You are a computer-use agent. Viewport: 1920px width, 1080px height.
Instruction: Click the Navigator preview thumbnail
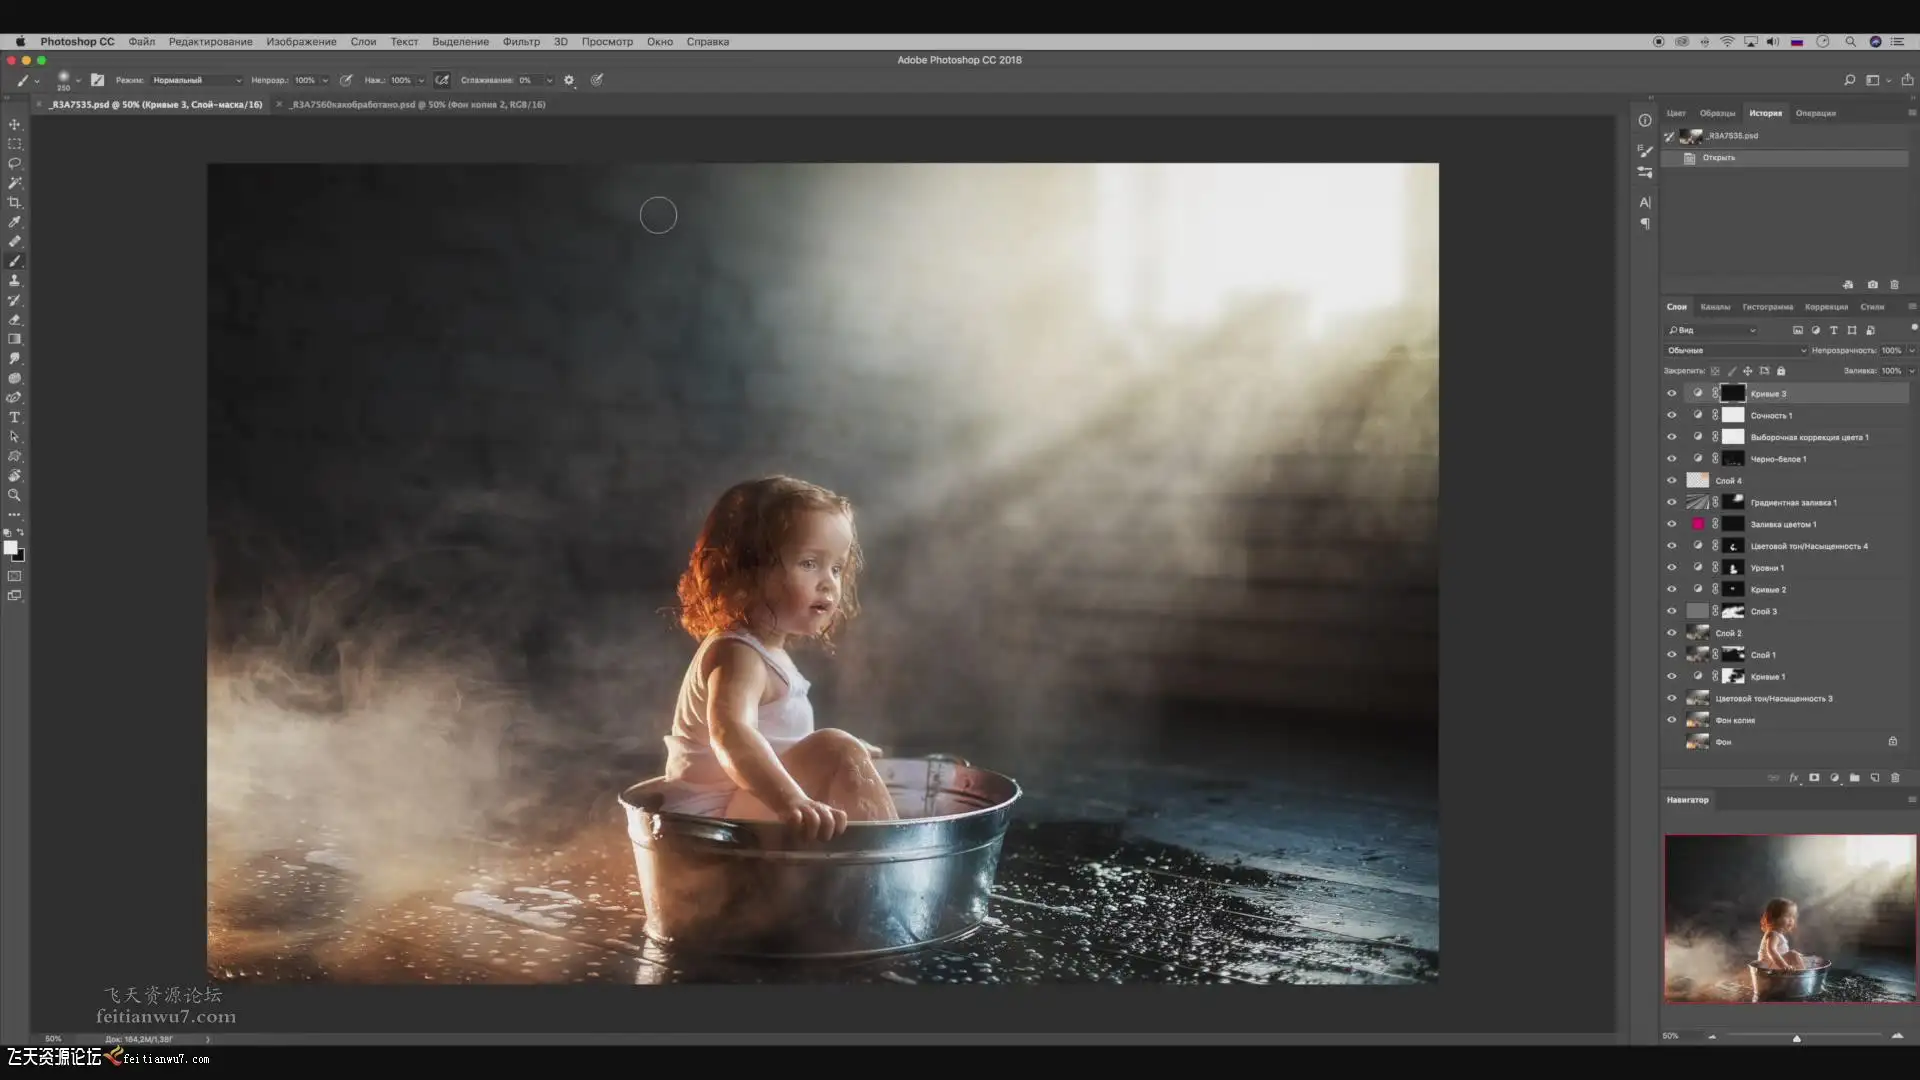click(x=1789, y=918)
